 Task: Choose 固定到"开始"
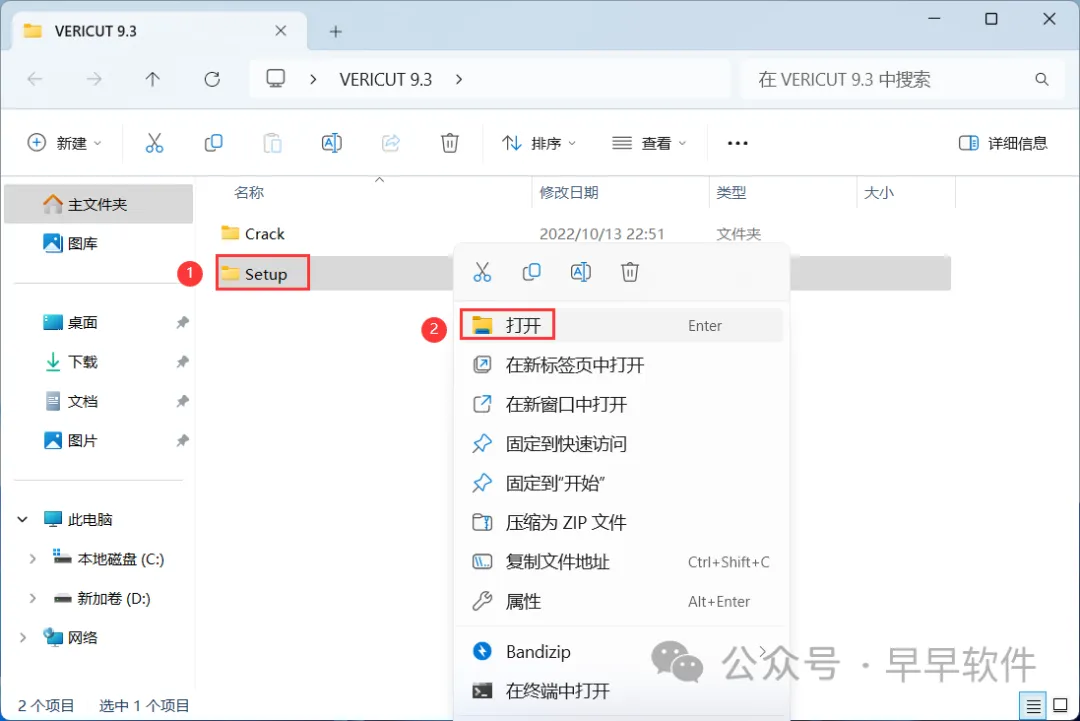[x=621, y=483]
